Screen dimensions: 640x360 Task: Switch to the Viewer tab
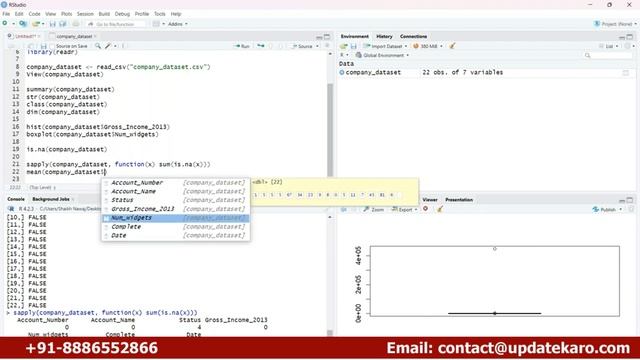tap(430, 200)
